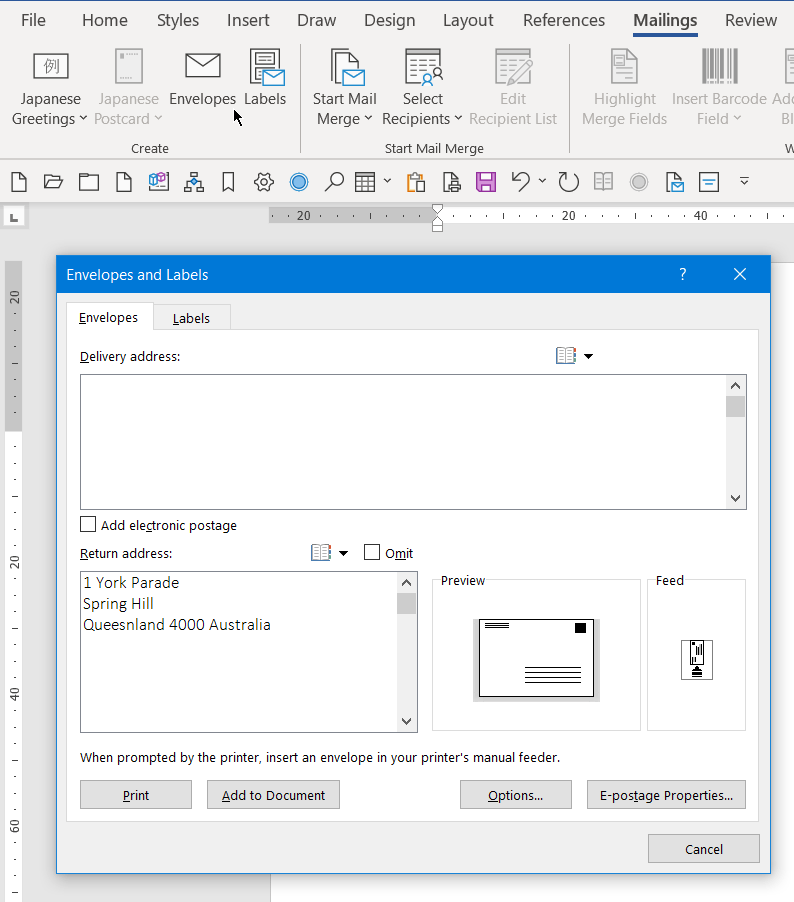Open the Insert ribbon tab

click(x=248, y=20)
